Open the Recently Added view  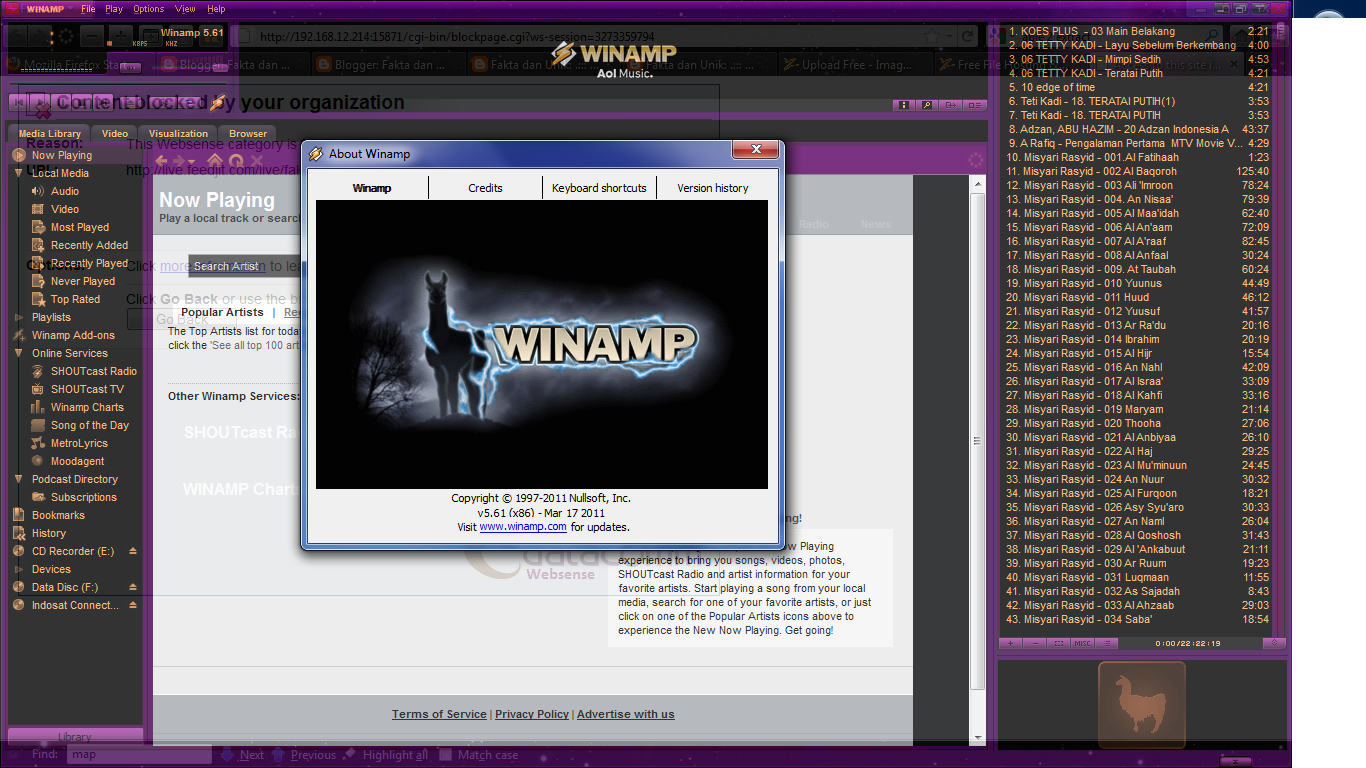pyautogui.click(x=89, y=245)
